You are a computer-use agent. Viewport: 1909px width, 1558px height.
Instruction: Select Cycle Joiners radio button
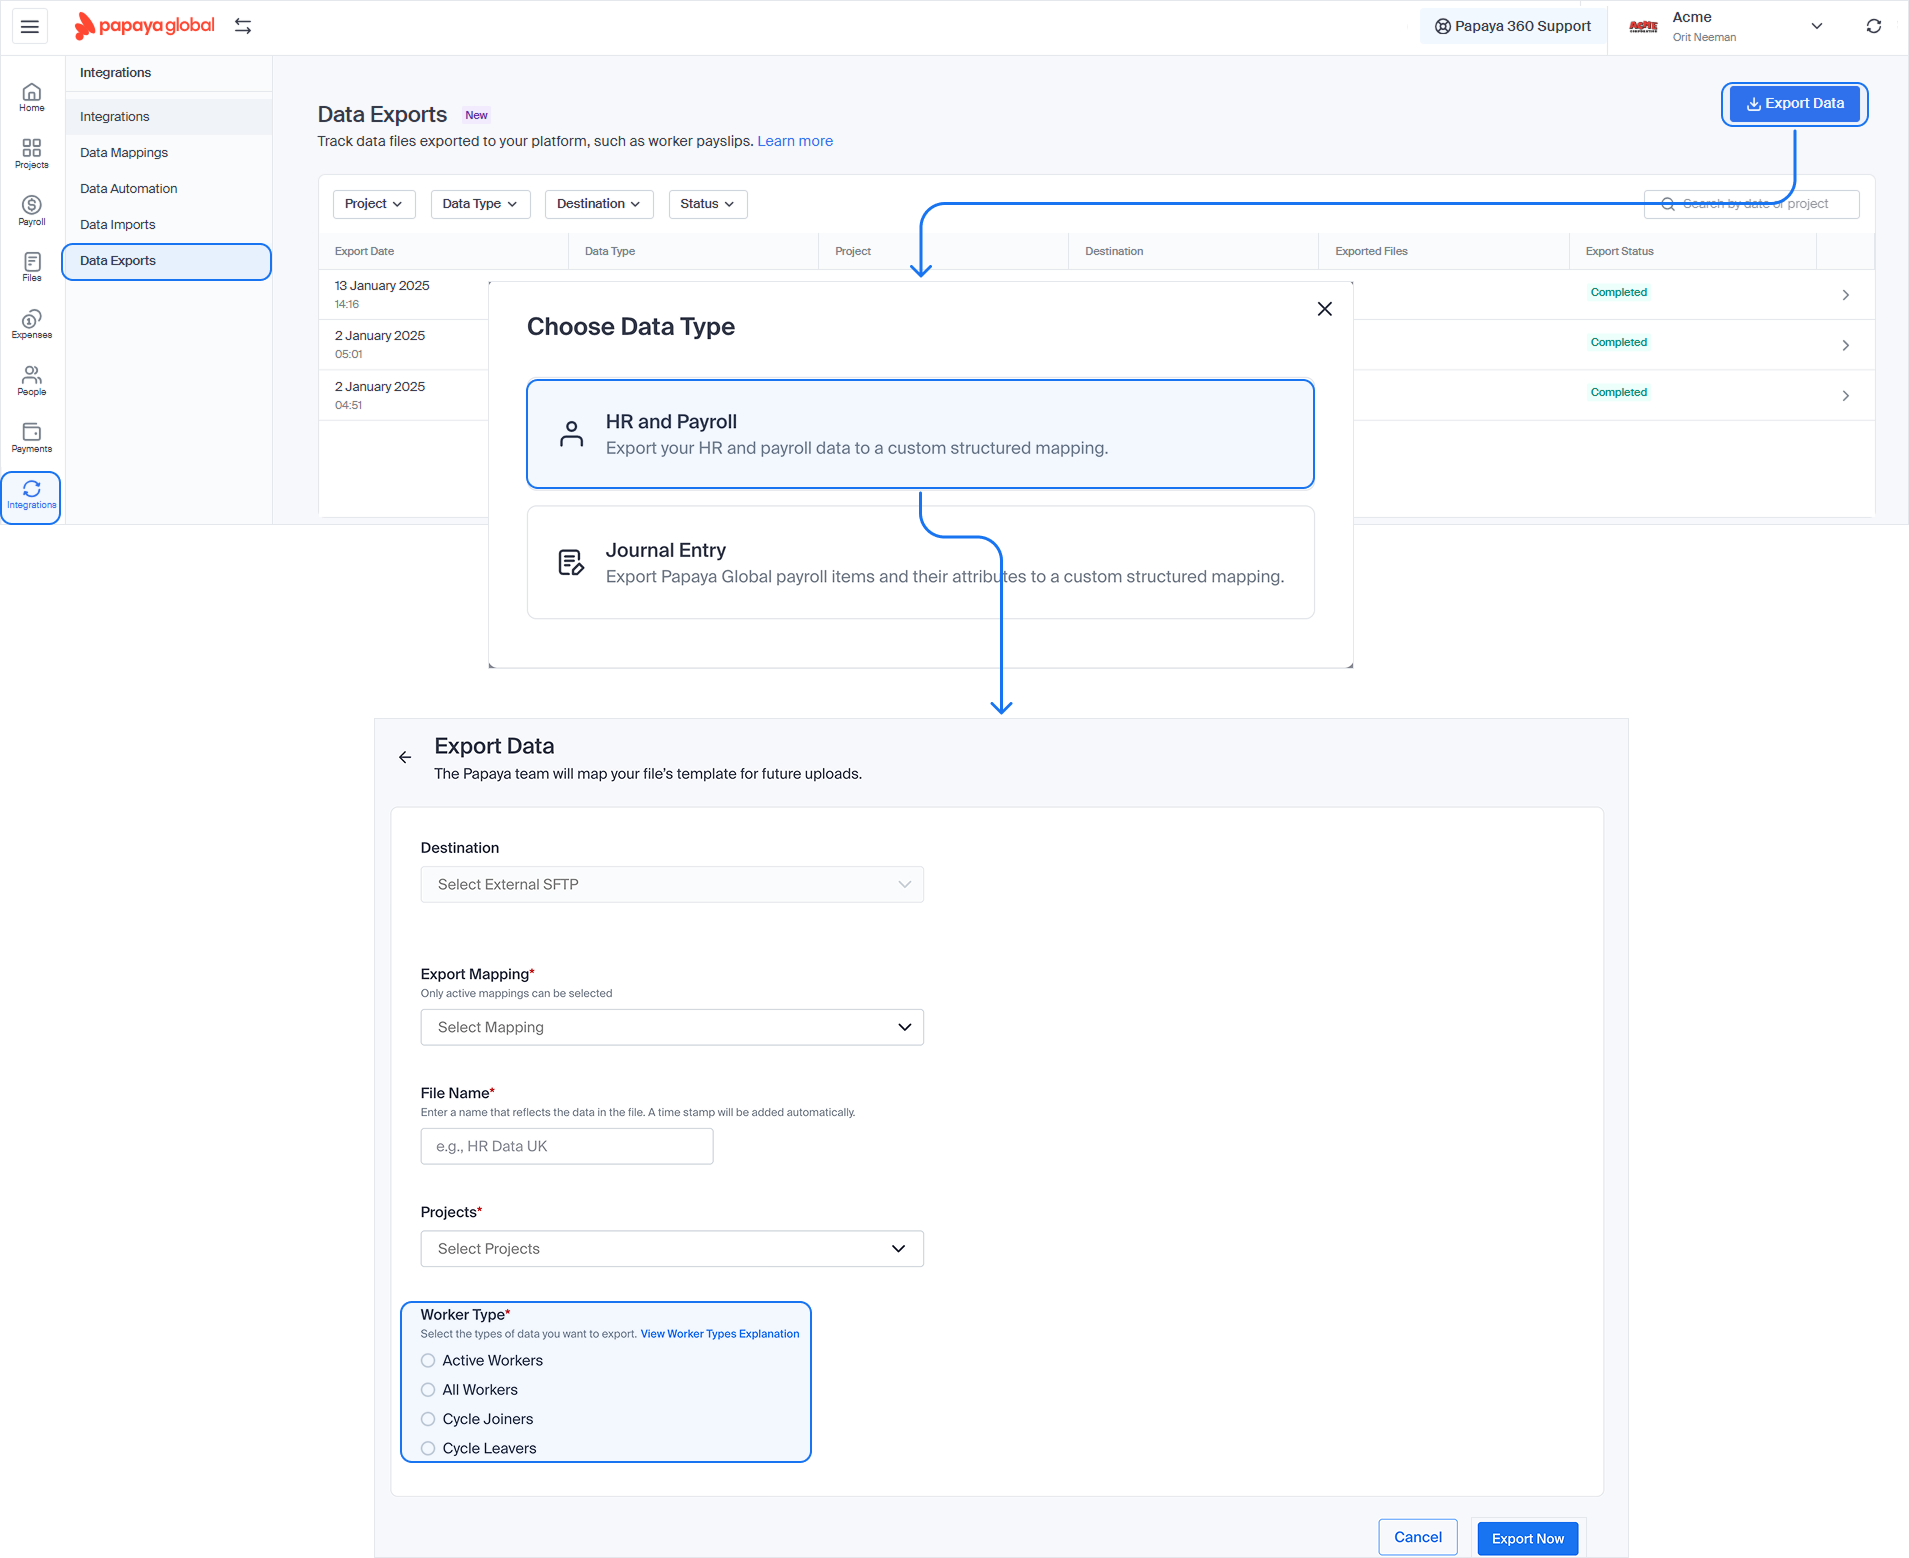[x=428, y=1419]
